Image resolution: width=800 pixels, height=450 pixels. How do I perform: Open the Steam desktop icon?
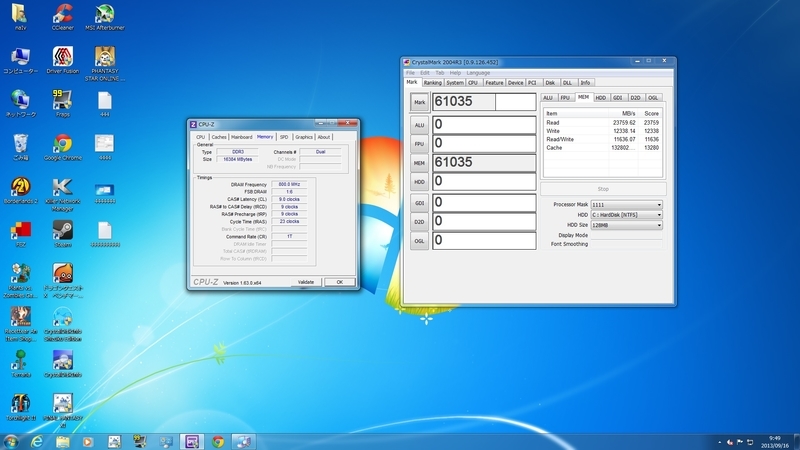click(63, 234)
